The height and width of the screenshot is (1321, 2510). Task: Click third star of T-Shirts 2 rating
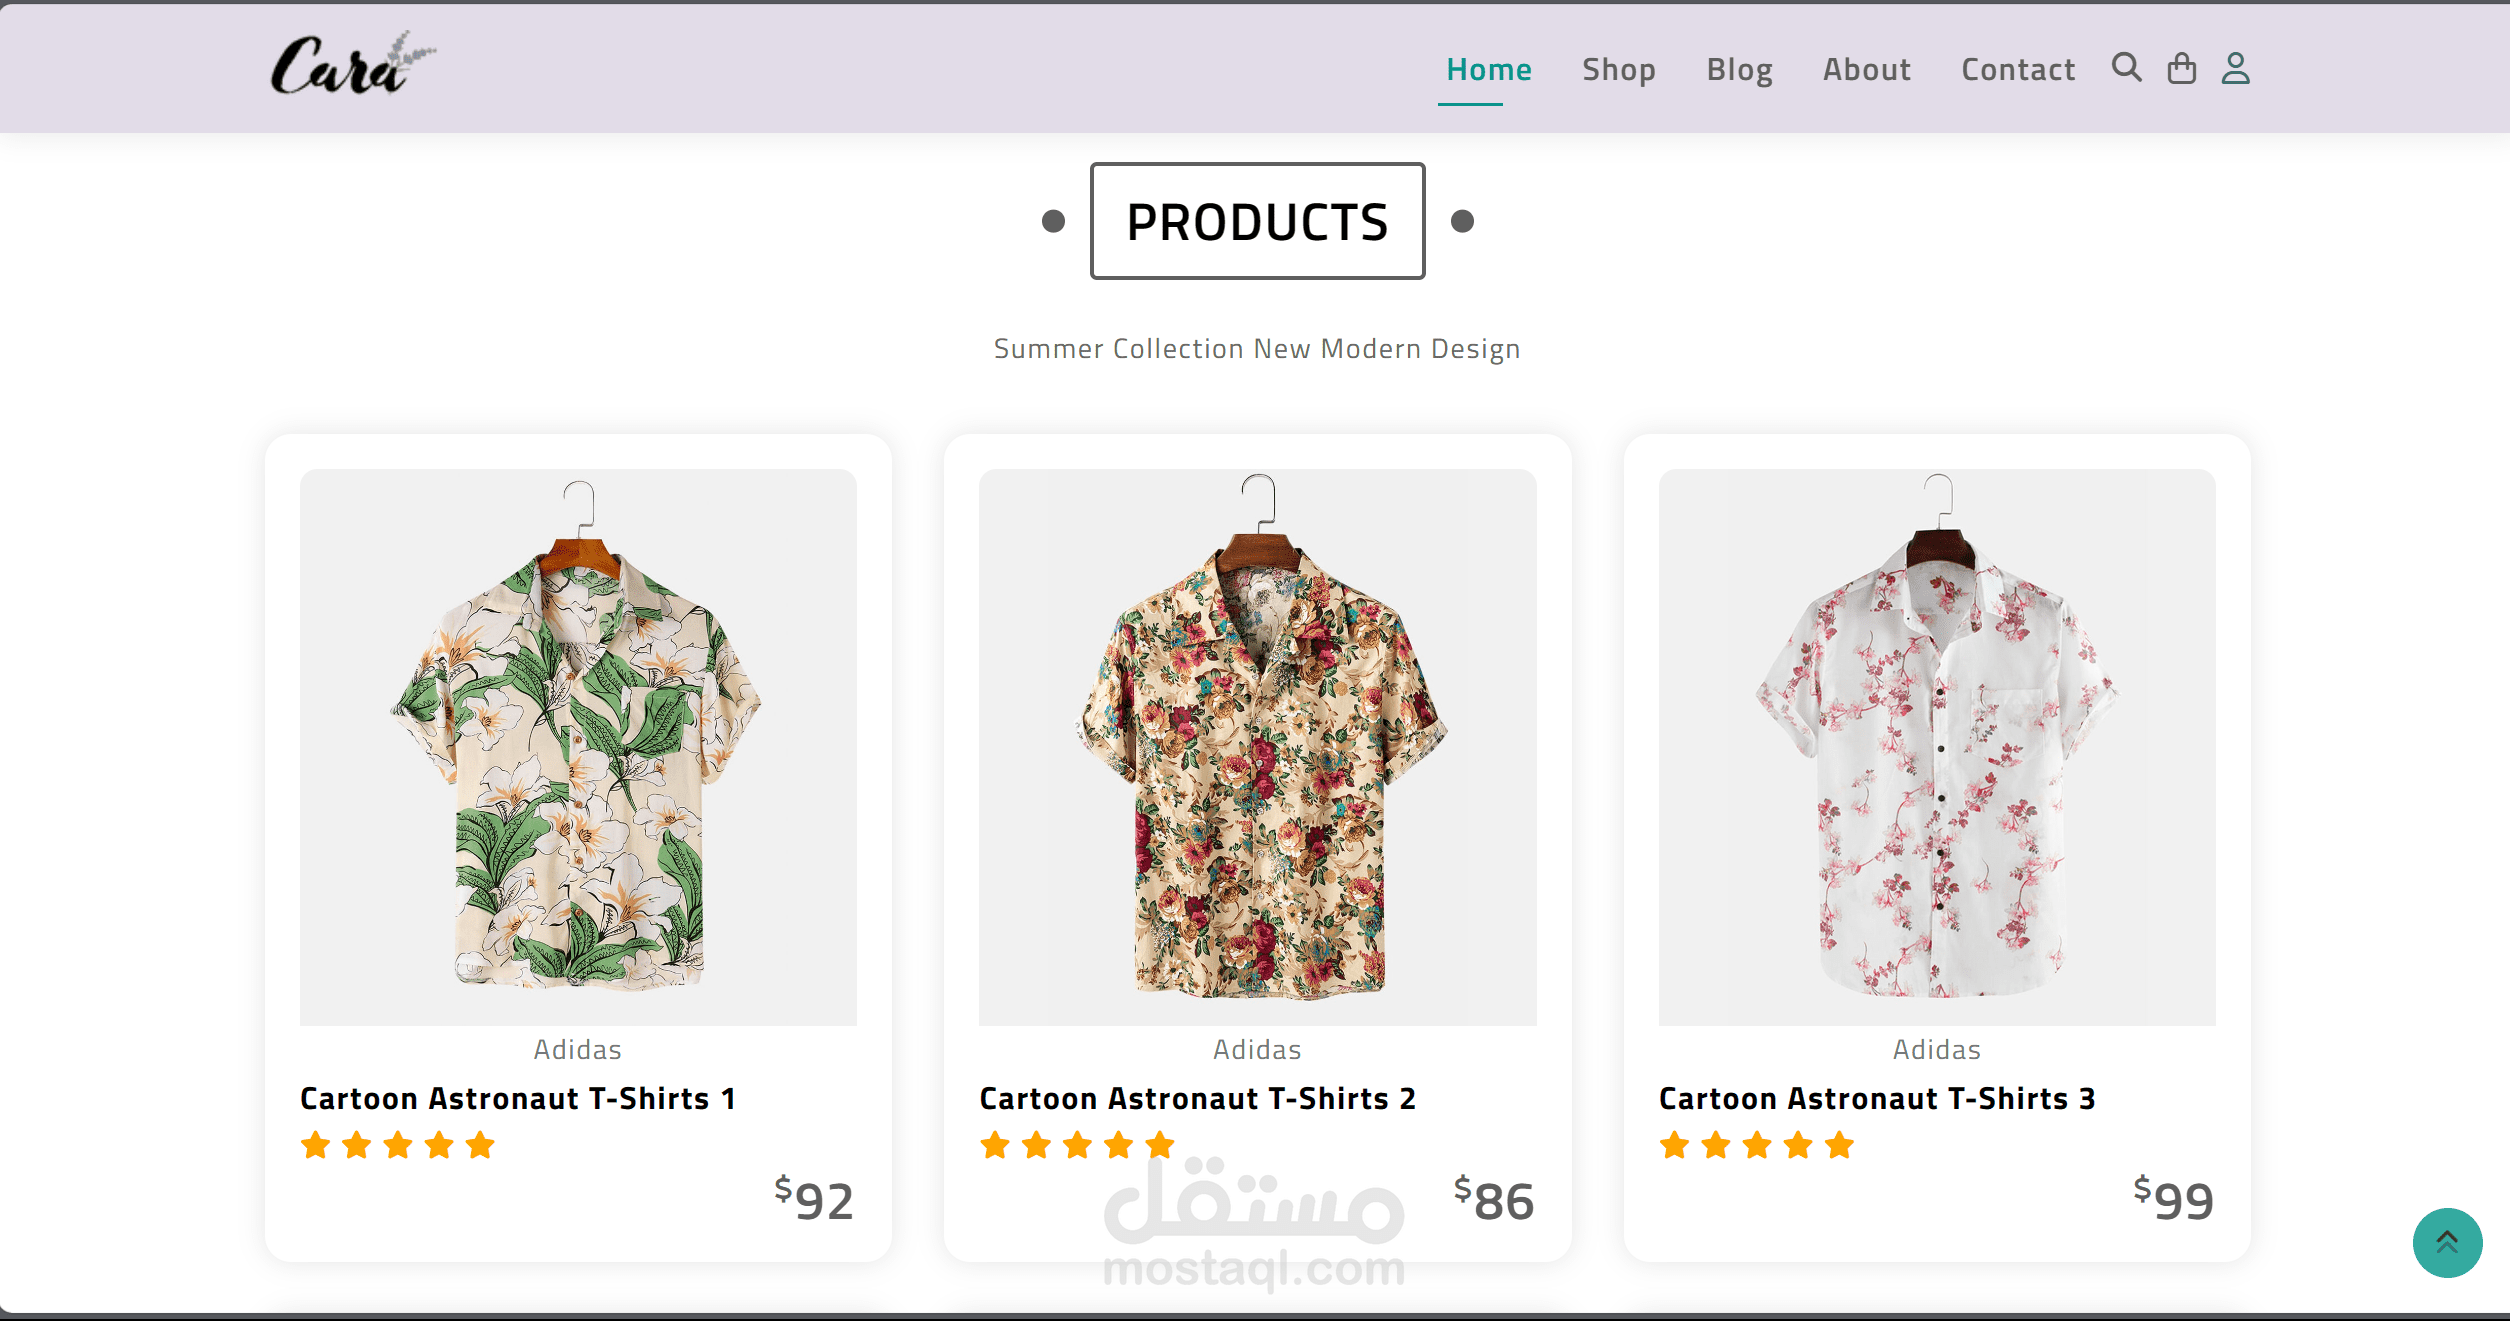pyautogui.click(x=1077, y=1145)
